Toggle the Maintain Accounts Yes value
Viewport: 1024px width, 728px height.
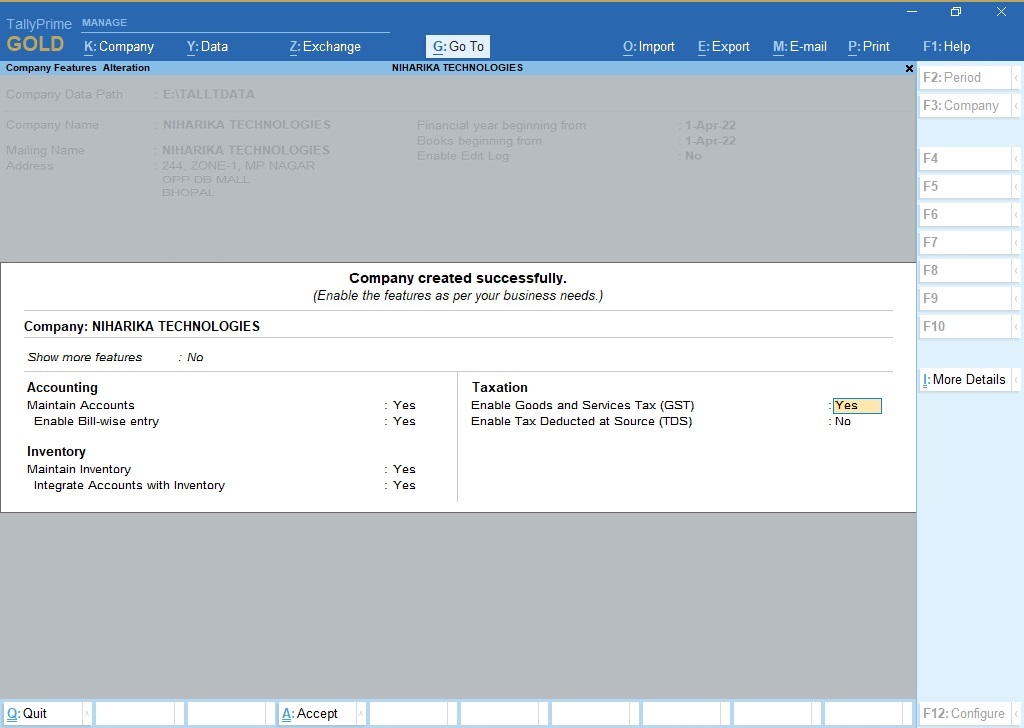click(404, 405)
